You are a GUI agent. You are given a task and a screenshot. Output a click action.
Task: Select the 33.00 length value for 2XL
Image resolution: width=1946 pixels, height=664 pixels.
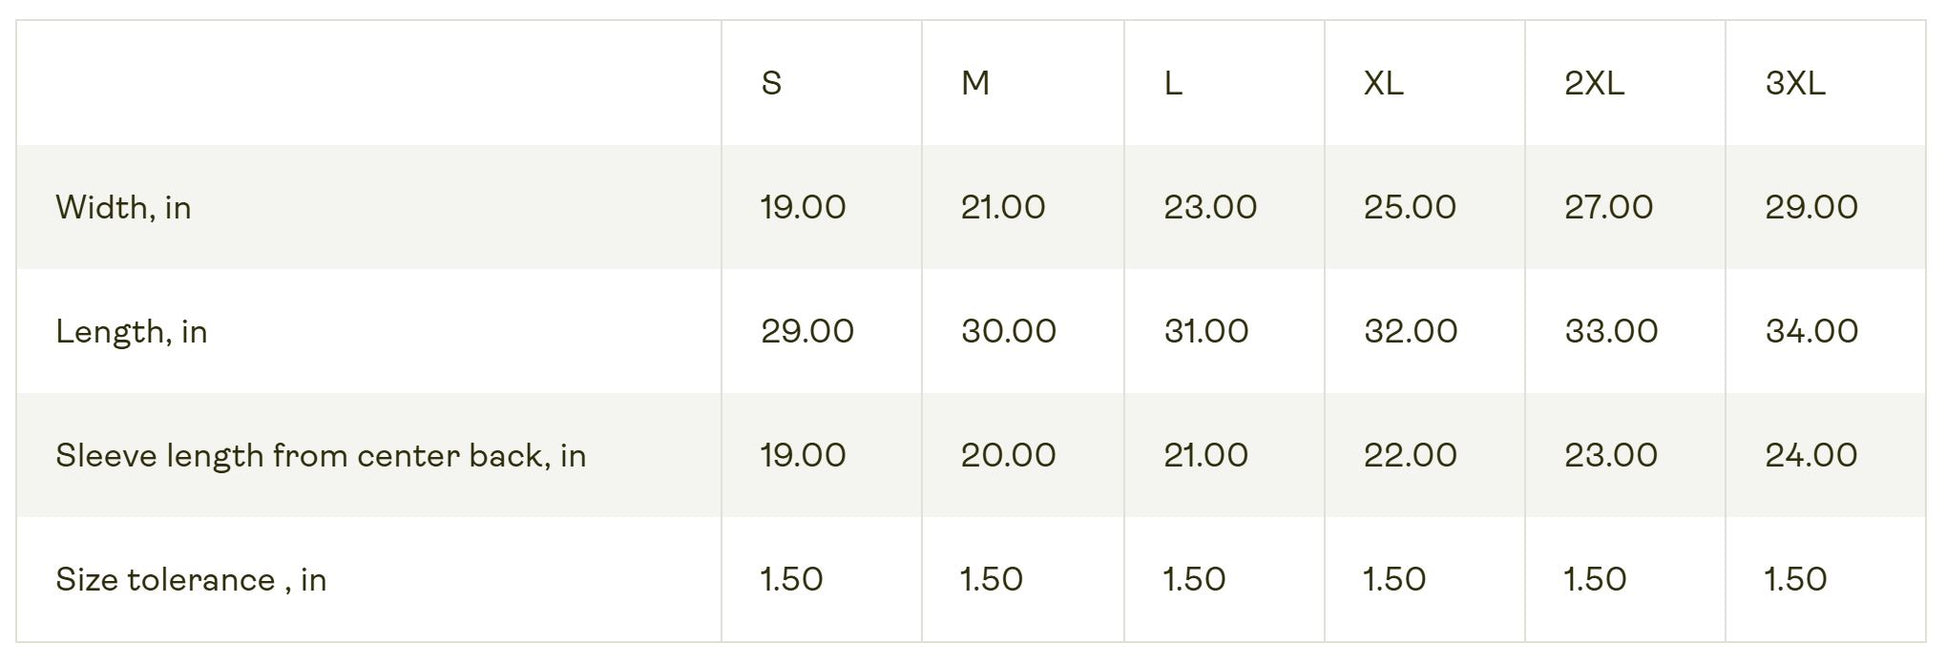[1611, 331]
